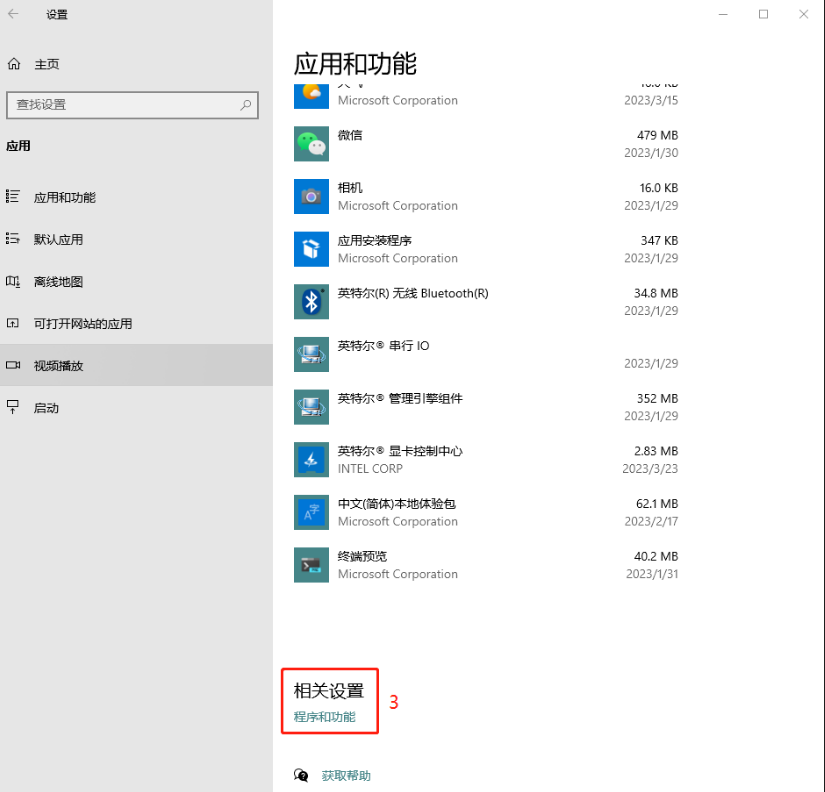Select the 英特尔® 串行 IO entry
Viewport: 825px width, 792px height.
coord(384,346)
